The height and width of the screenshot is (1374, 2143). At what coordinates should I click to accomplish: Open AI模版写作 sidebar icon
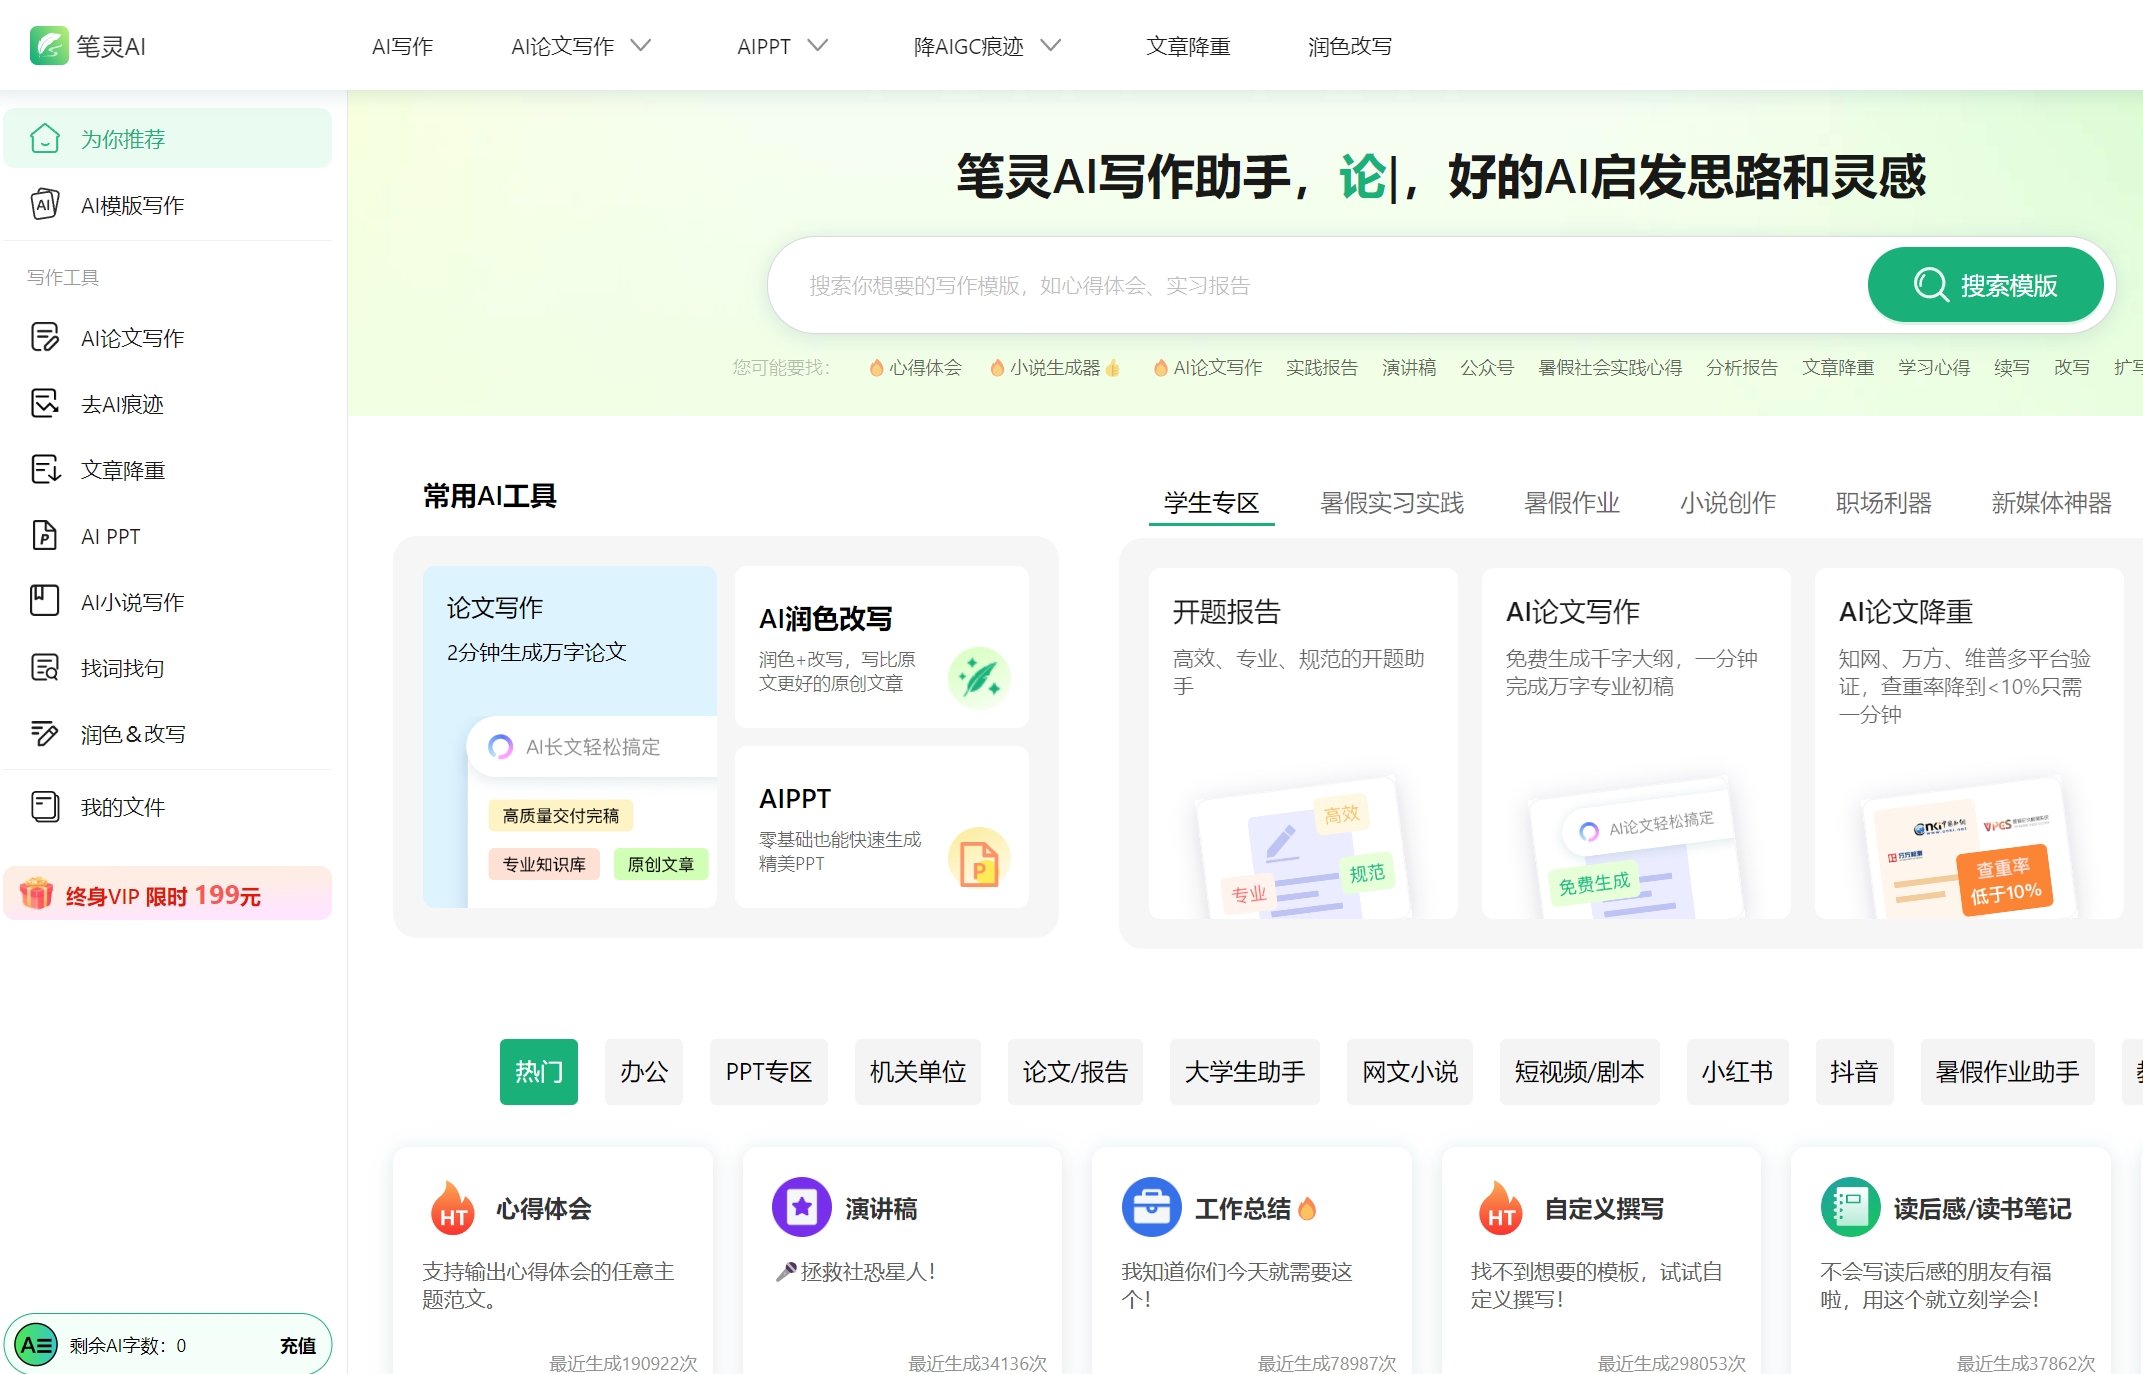(x=45, y=205)
